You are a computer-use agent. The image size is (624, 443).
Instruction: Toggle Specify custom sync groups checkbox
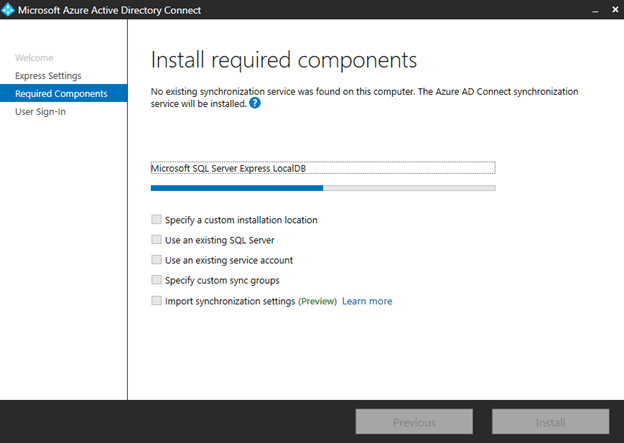155,280
